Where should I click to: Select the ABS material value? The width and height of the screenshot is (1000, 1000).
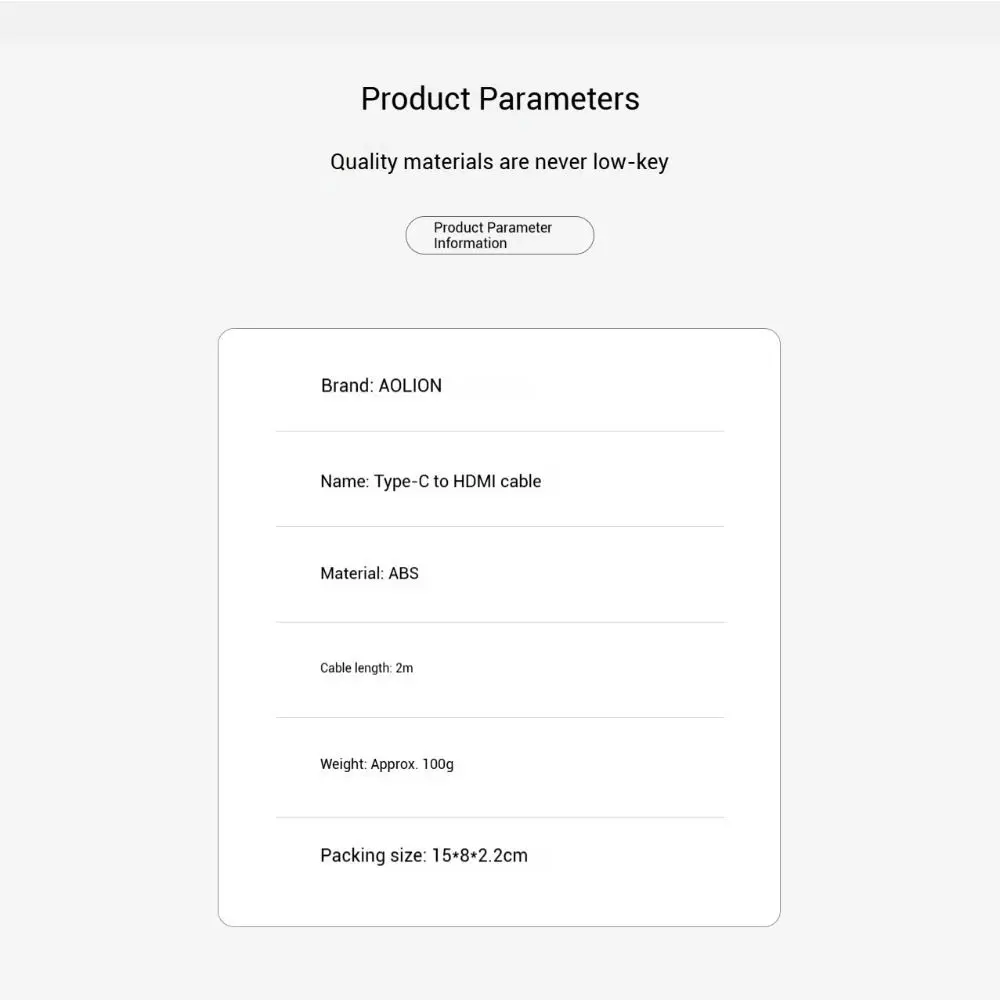coord(404,574)
